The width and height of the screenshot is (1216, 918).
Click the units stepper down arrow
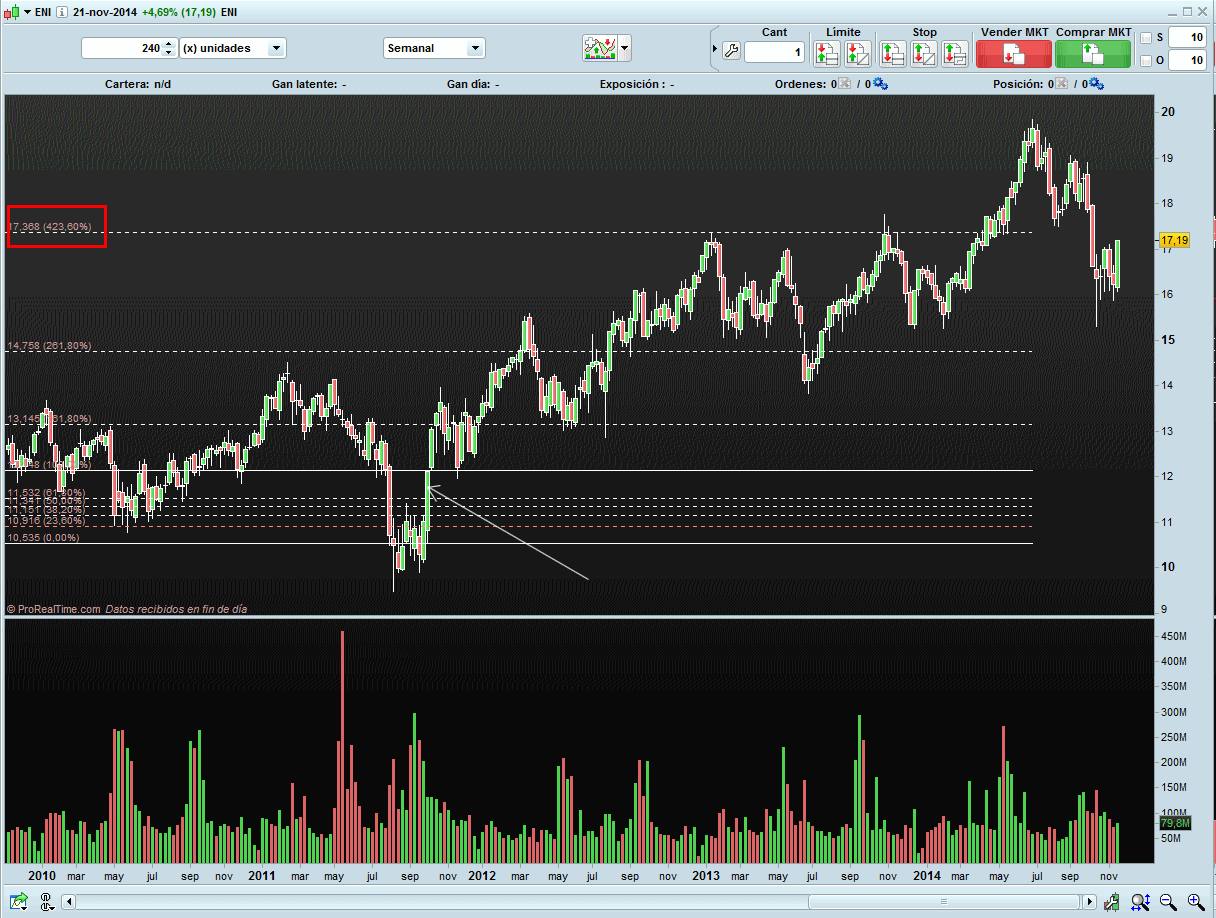click(169, 53)
